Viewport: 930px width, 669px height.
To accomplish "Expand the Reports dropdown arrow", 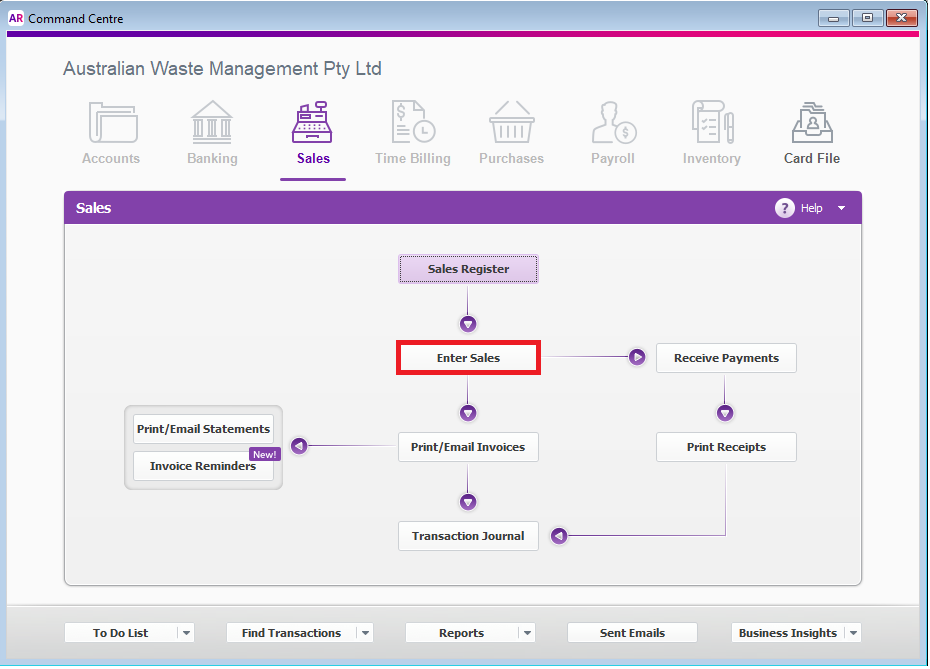I will coord(527,633).
